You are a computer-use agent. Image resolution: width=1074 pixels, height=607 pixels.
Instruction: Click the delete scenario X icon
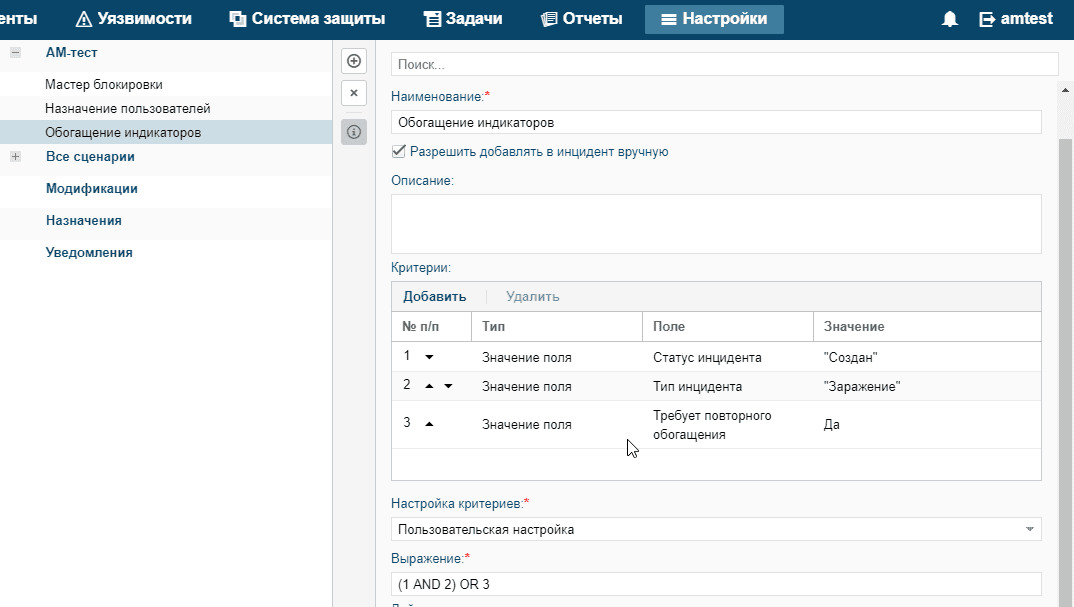click(353, 93)
